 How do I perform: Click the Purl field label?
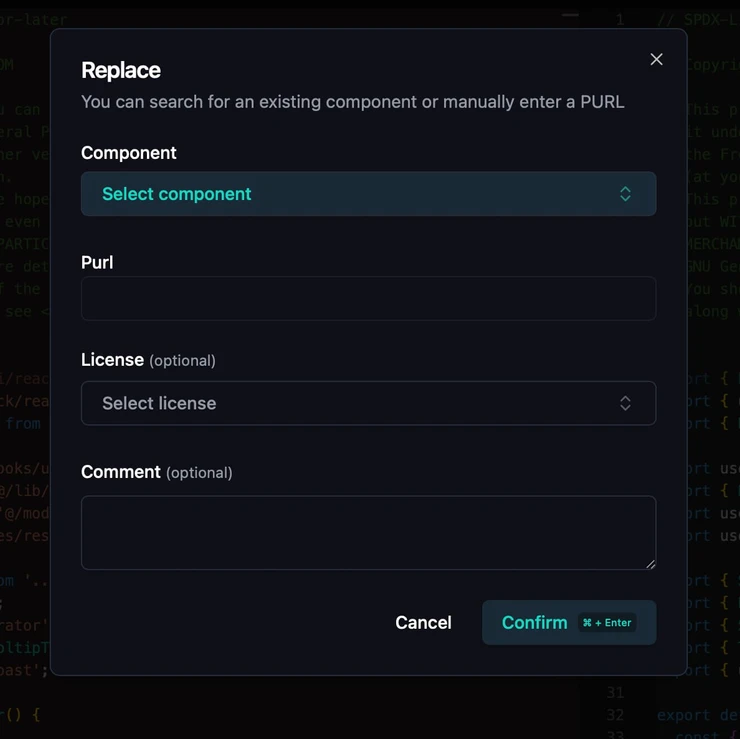point(97,262)
